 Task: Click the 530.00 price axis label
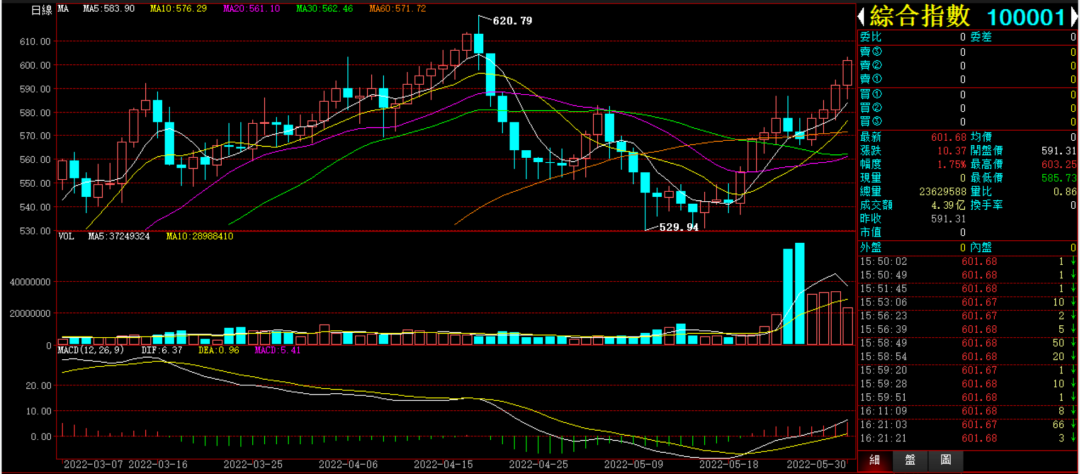coord(36,231)
